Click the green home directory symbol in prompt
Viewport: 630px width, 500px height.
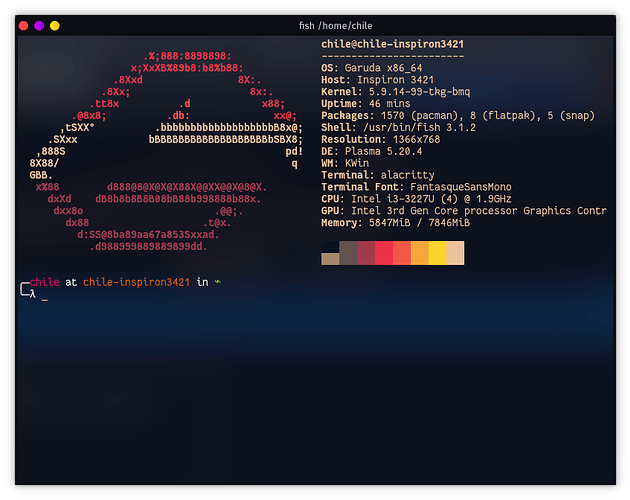point(218,282)
